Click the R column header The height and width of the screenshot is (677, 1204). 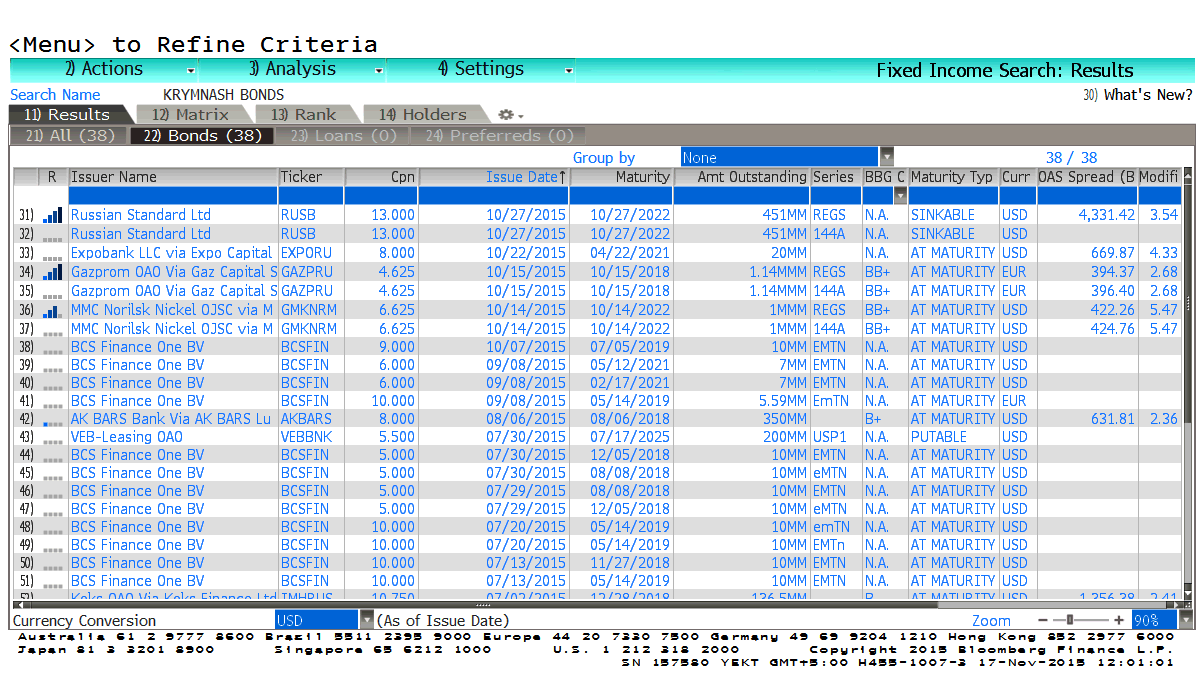(52, 177)
